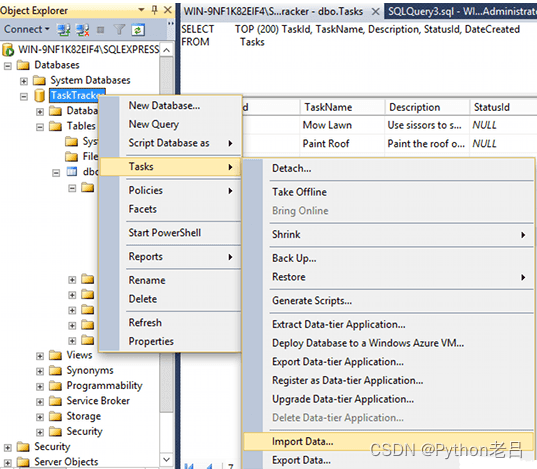Collapse the Databases tree node
Image resolution: width=537 pixels, height=469 pixels.
[8, 66]
